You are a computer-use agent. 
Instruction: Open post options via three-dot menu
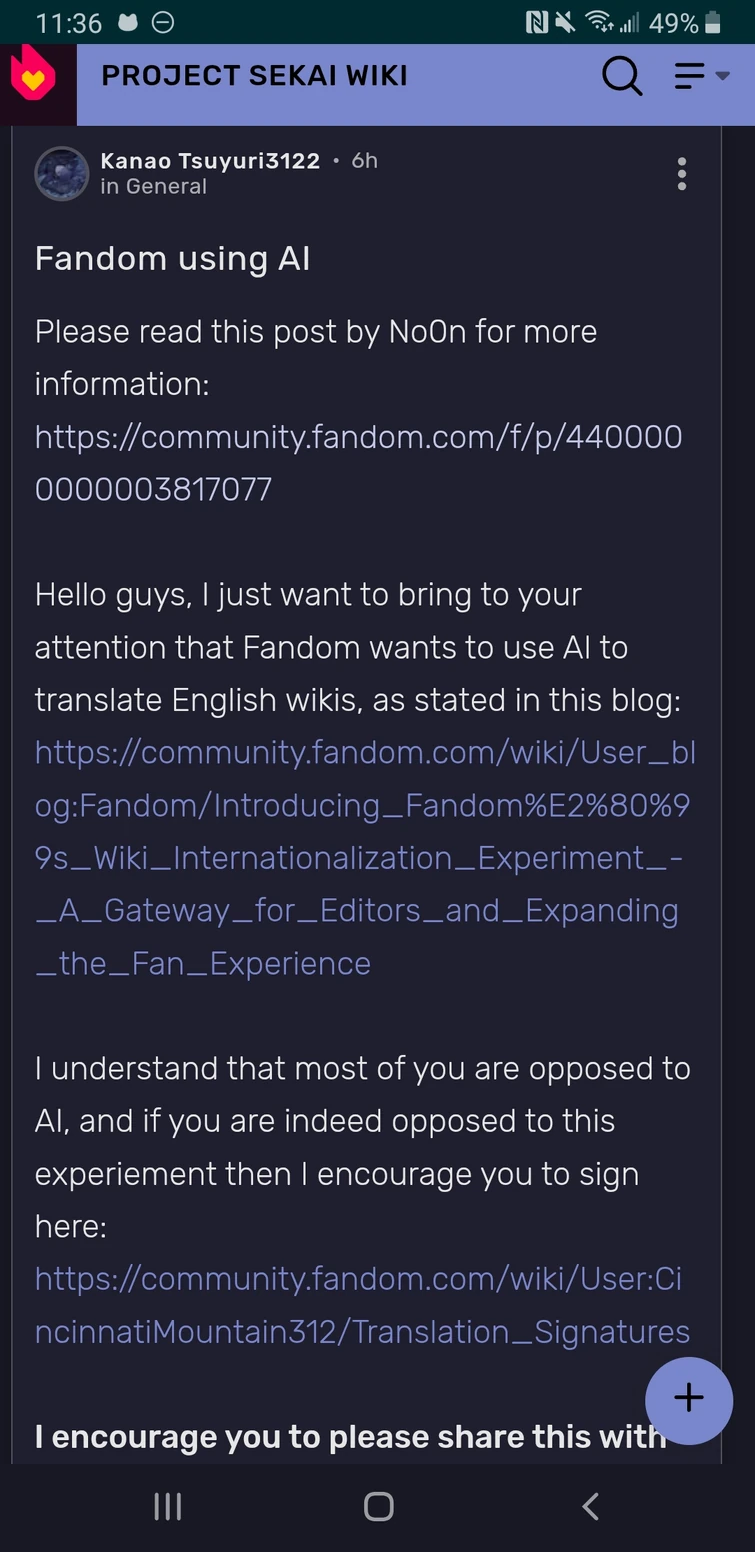pyautogui.click(x=682, y=174)
